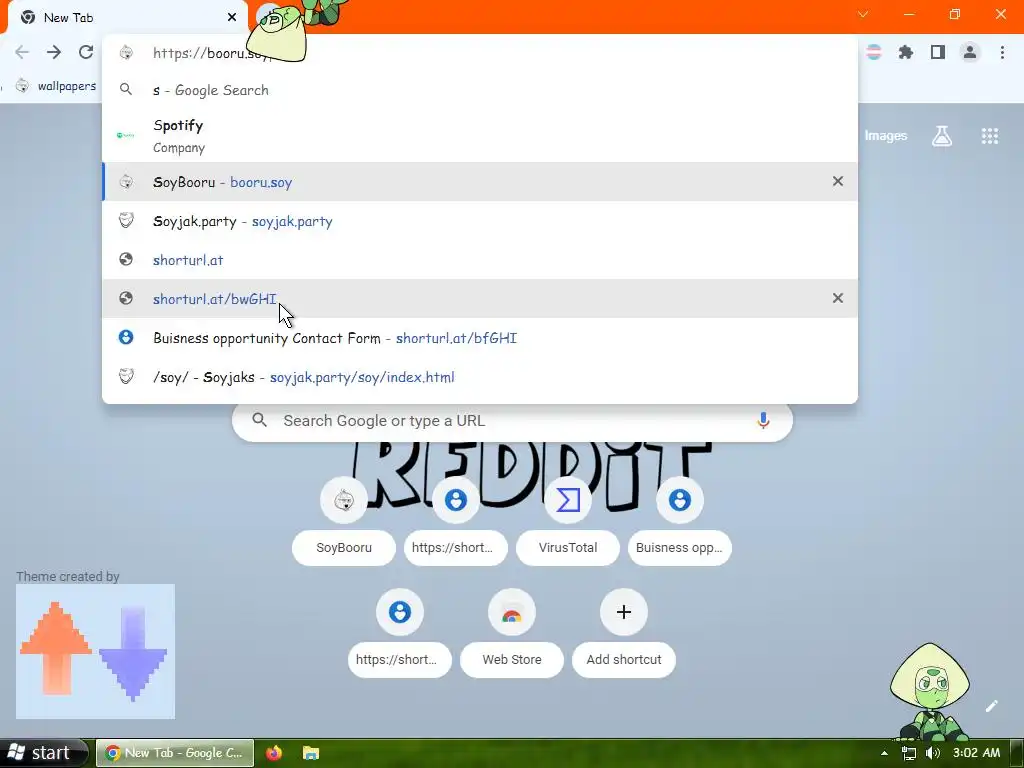Click the New Tab - Google Chrome taskbar button
1024x768 pixels.
point(174,753)
